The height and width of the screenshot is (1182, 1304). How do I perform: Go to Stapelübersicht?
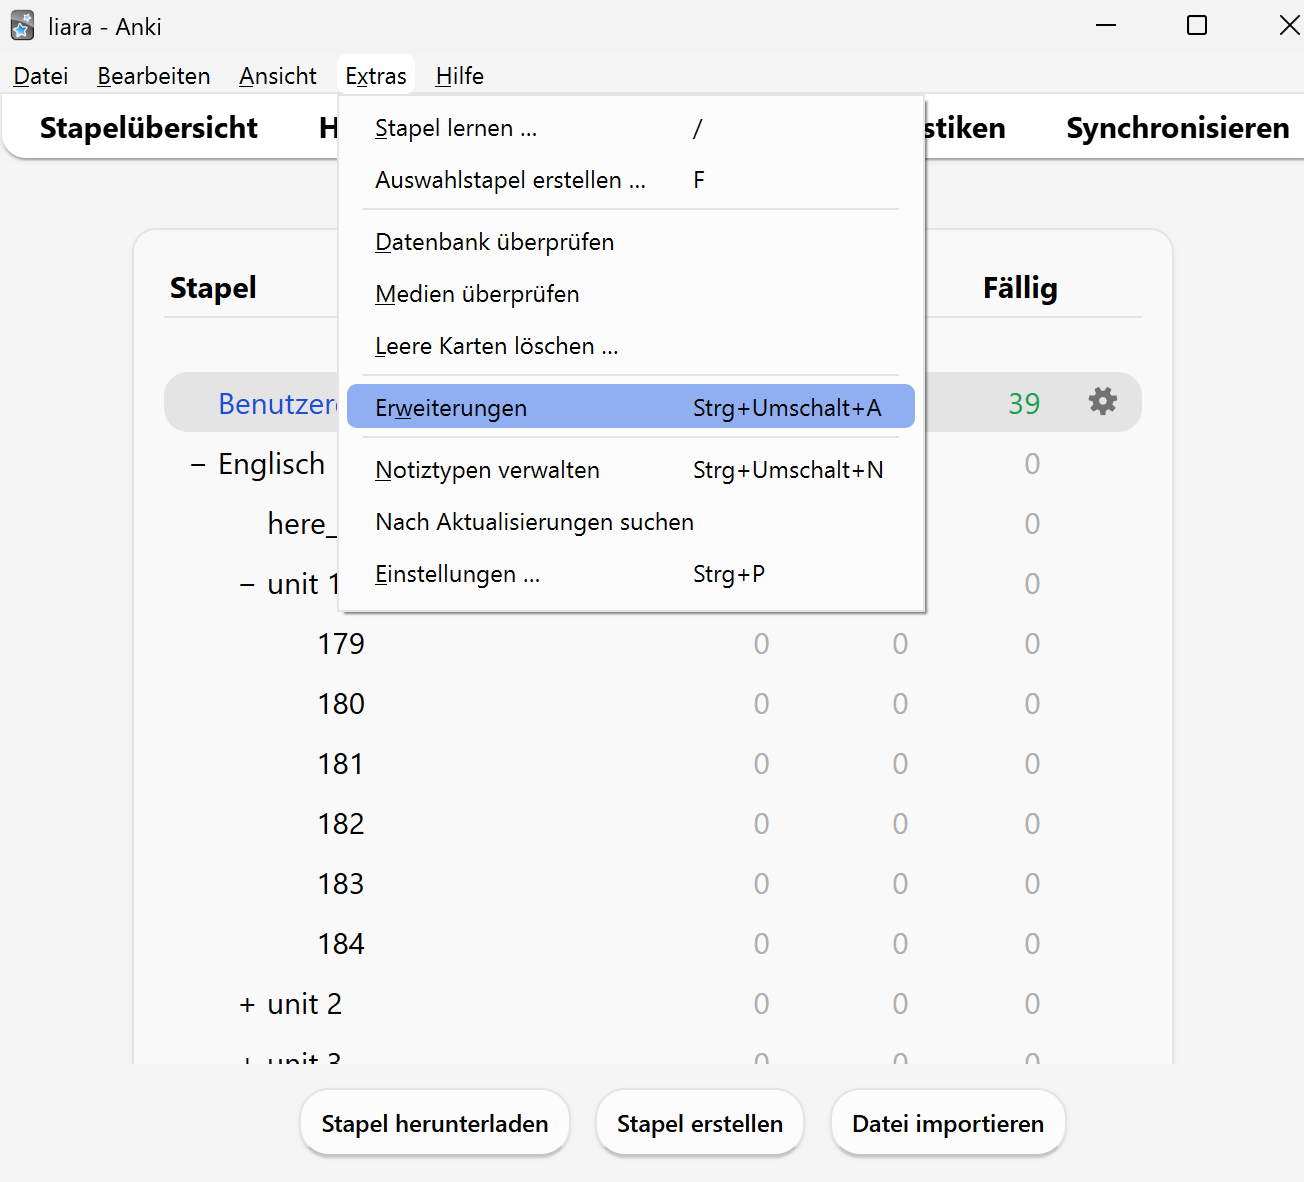(x=149, y=128)
